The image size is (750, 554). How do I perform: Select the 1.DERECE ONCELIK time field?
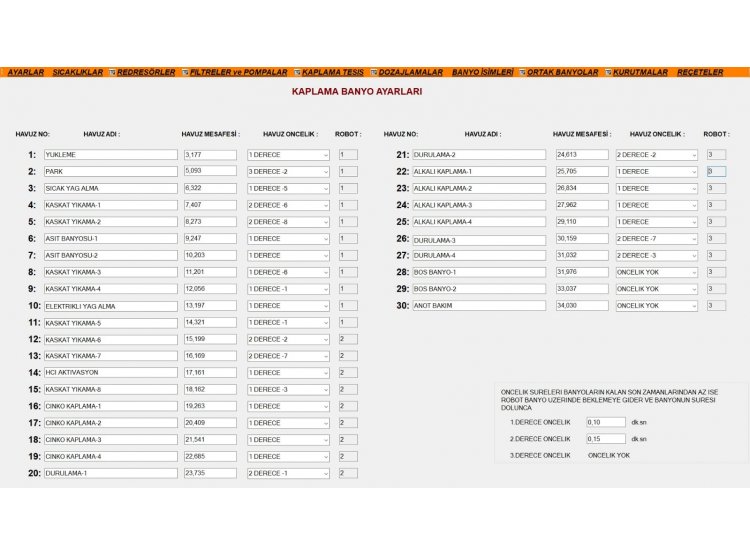[605, 422]
